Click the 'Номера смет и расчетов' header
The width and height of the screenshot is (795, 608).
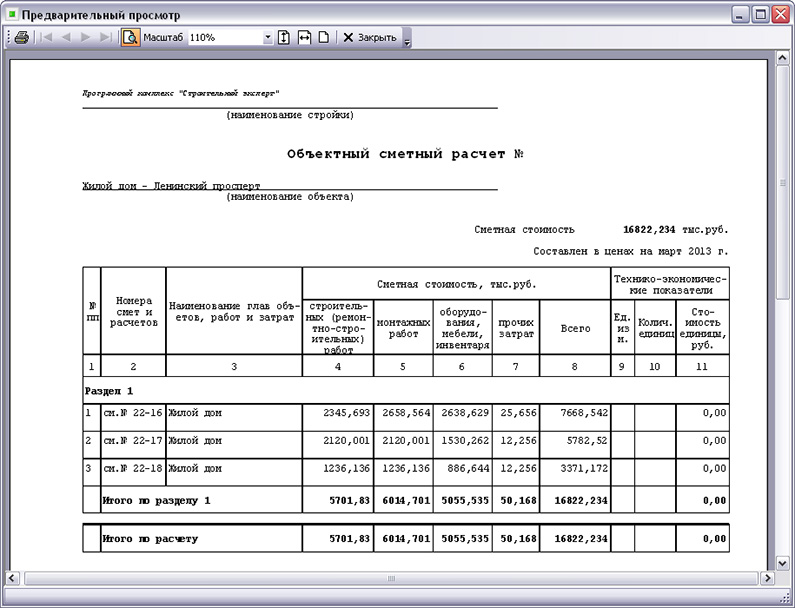(133, 312)
